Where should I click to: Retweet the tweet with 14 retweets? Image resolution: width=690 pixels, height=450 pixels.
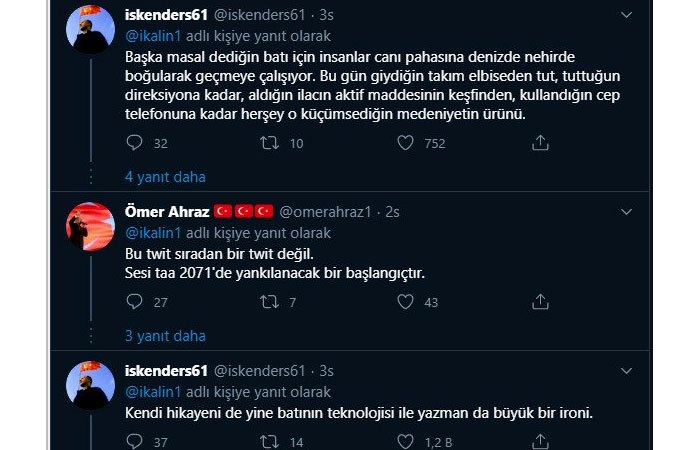(269, 441)
